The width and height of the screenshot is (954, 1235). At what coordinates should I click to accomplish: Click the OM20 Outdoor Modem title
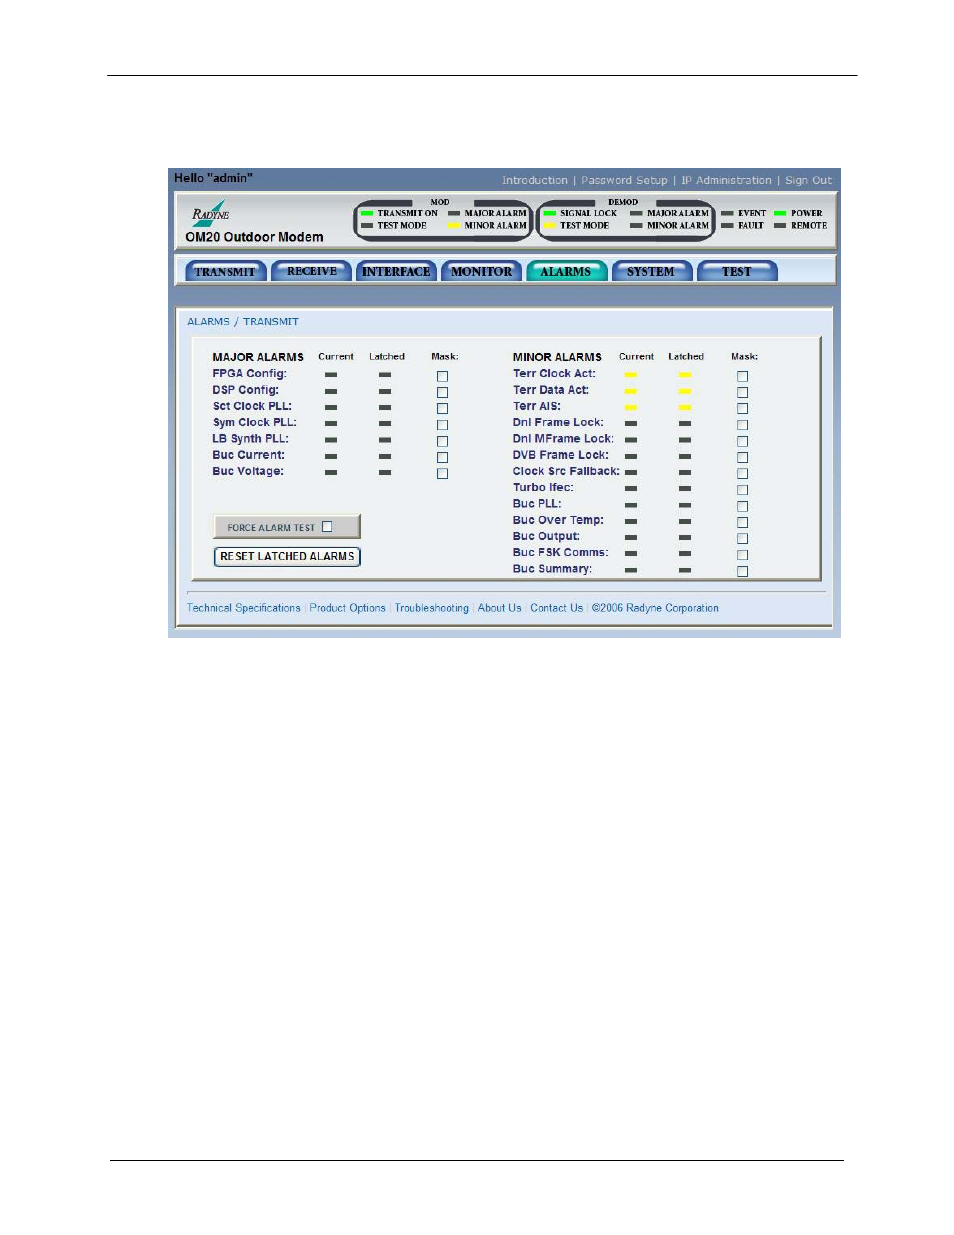pos(254,237)
